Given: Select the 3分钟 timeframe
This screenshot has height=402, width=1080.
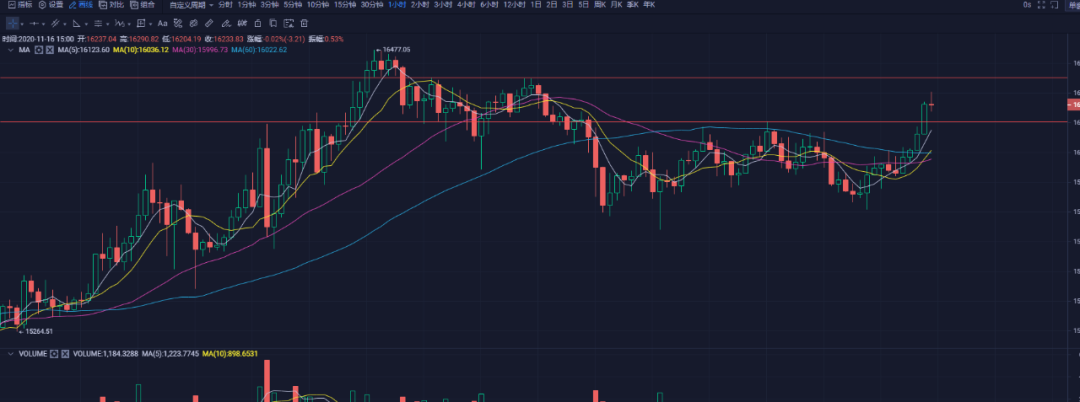Looking at the screenshot, I should click(269, 4).
